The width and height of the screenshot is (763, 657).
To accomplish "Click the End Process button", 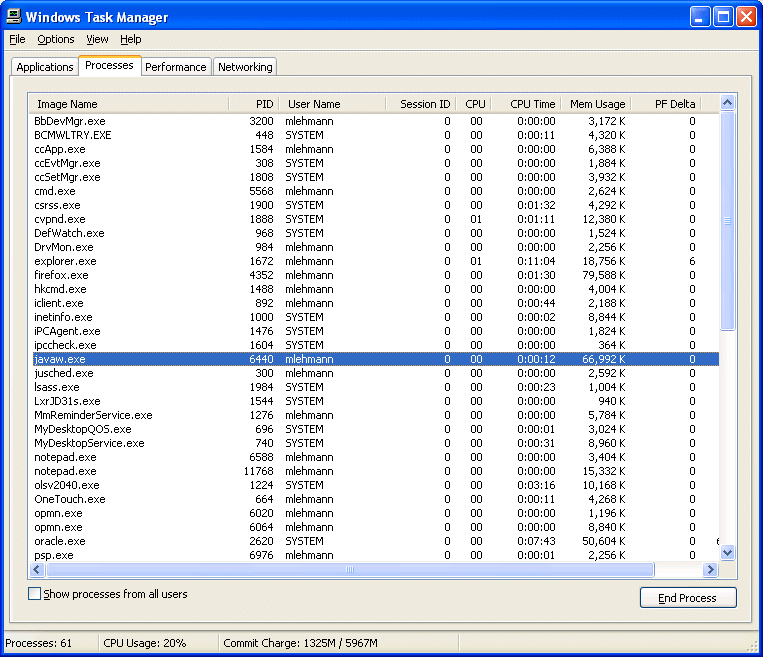I will (x=688, y=598).
